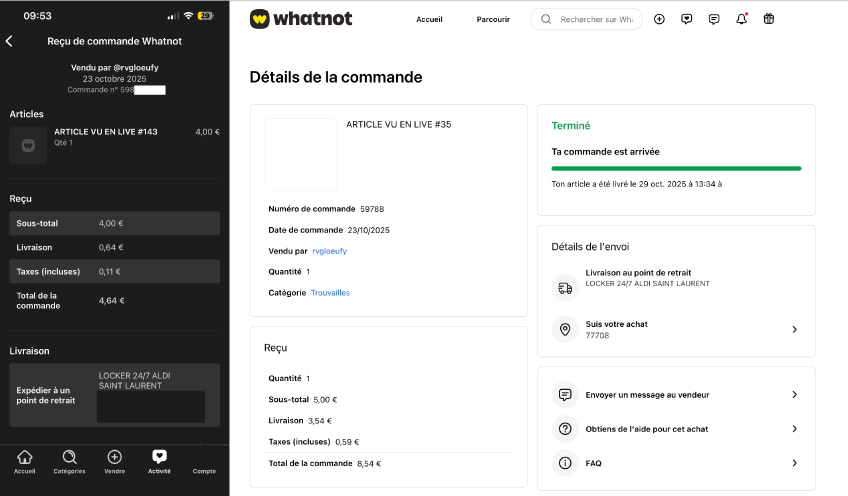Open the Parcourir menu item

[x=493, y=19]
